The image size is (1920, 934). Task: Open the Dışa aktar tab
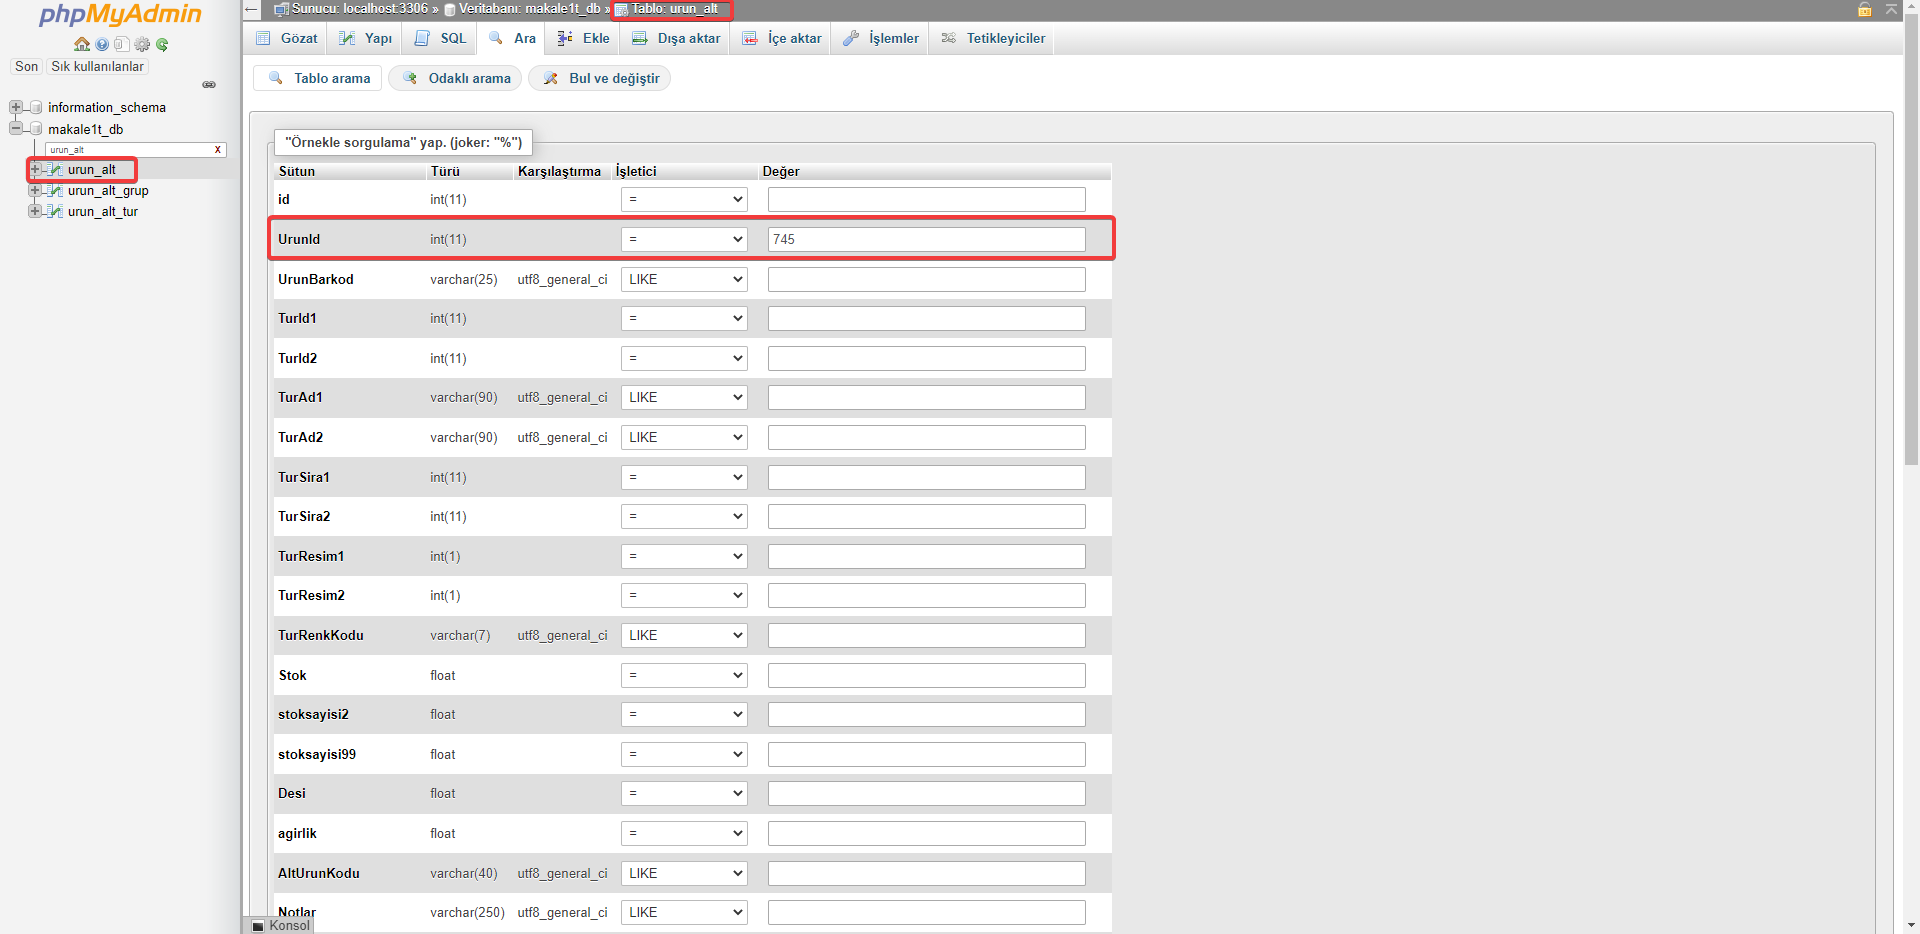(x=675, y=38)
